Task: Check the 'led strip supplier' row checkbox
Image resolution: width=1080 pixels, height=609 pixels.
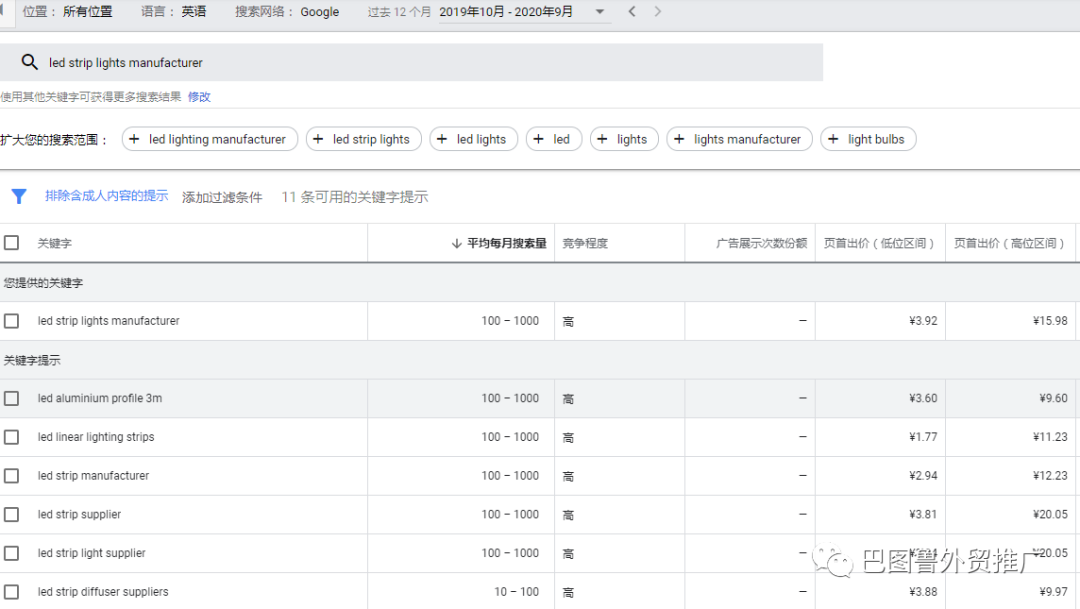Action: click(11, 514)
